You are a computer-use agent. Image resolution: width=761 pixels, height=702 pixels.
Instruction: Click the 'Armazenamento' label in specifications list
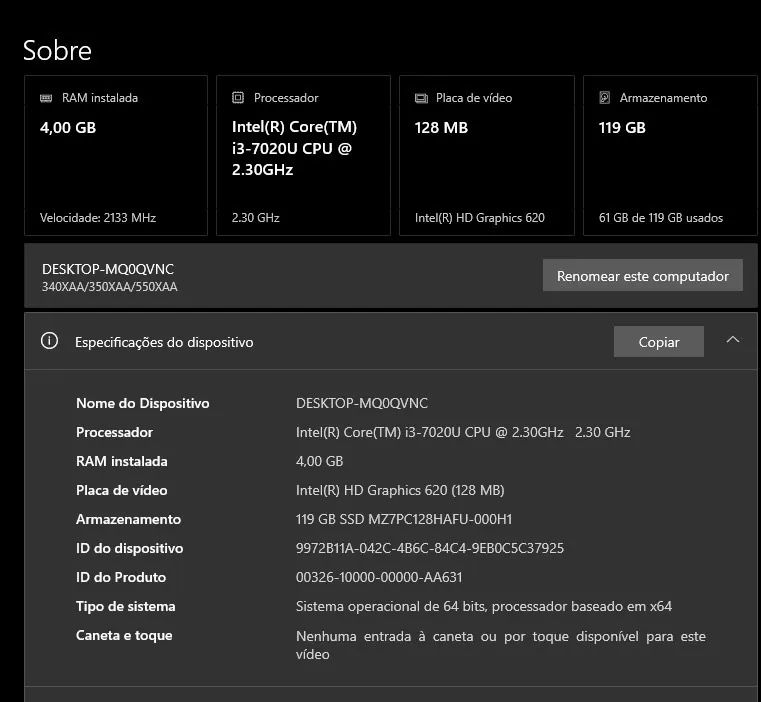coord(129,519)
